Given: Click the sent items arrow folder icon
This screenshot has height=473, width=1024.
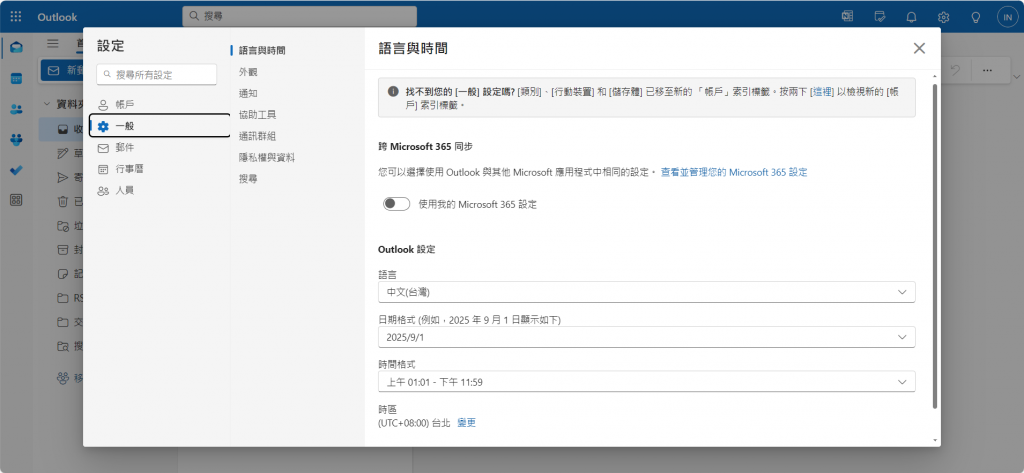Looking at the screenshot, I should (x=63, y=177).
